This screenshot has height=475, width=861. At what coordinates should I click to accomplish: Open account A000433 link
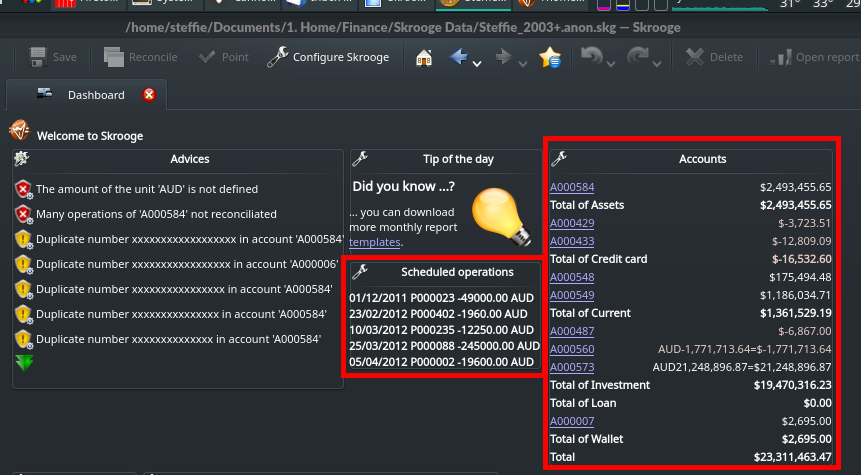572,241
